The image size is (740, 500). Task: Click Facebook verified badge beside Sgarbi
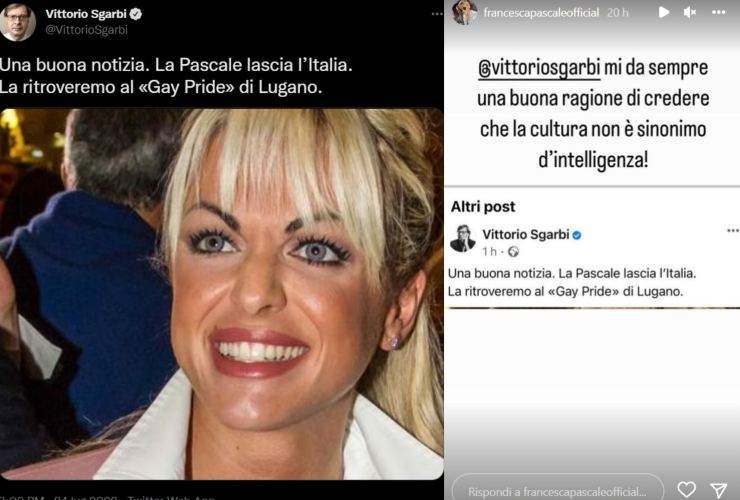(x=577, y=235)
